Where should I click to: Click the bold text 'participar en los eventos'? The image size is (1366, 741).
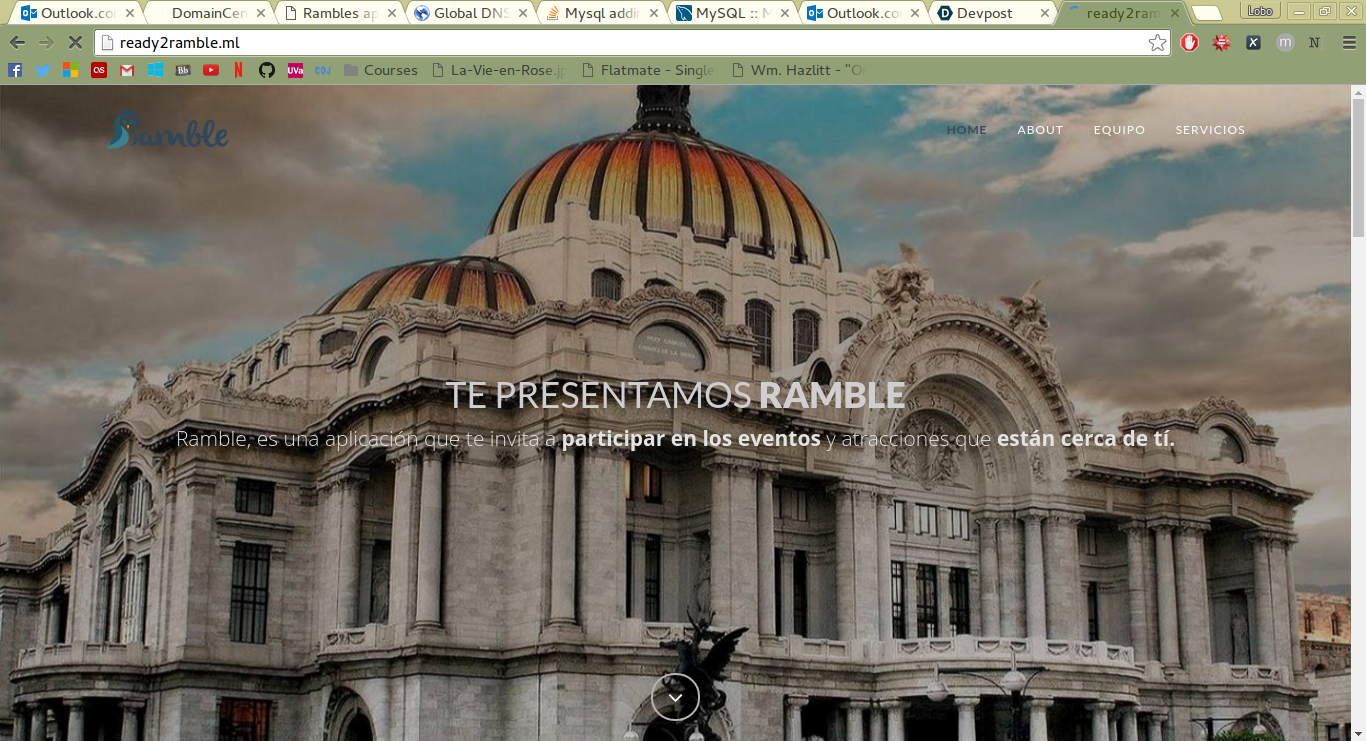click(x=691, y=439)
